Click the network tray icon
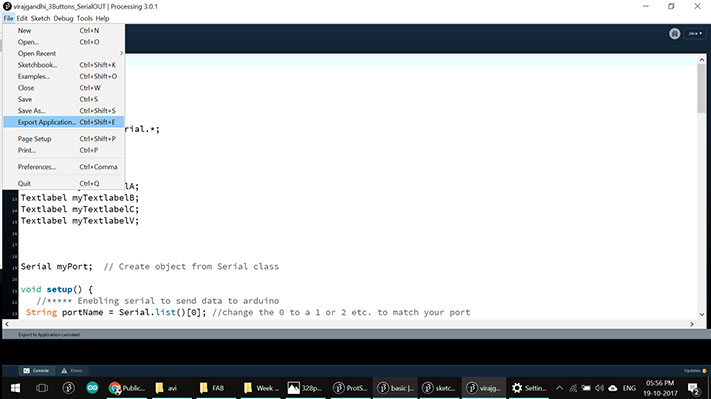Screen dimensions: 711x399 573,388
